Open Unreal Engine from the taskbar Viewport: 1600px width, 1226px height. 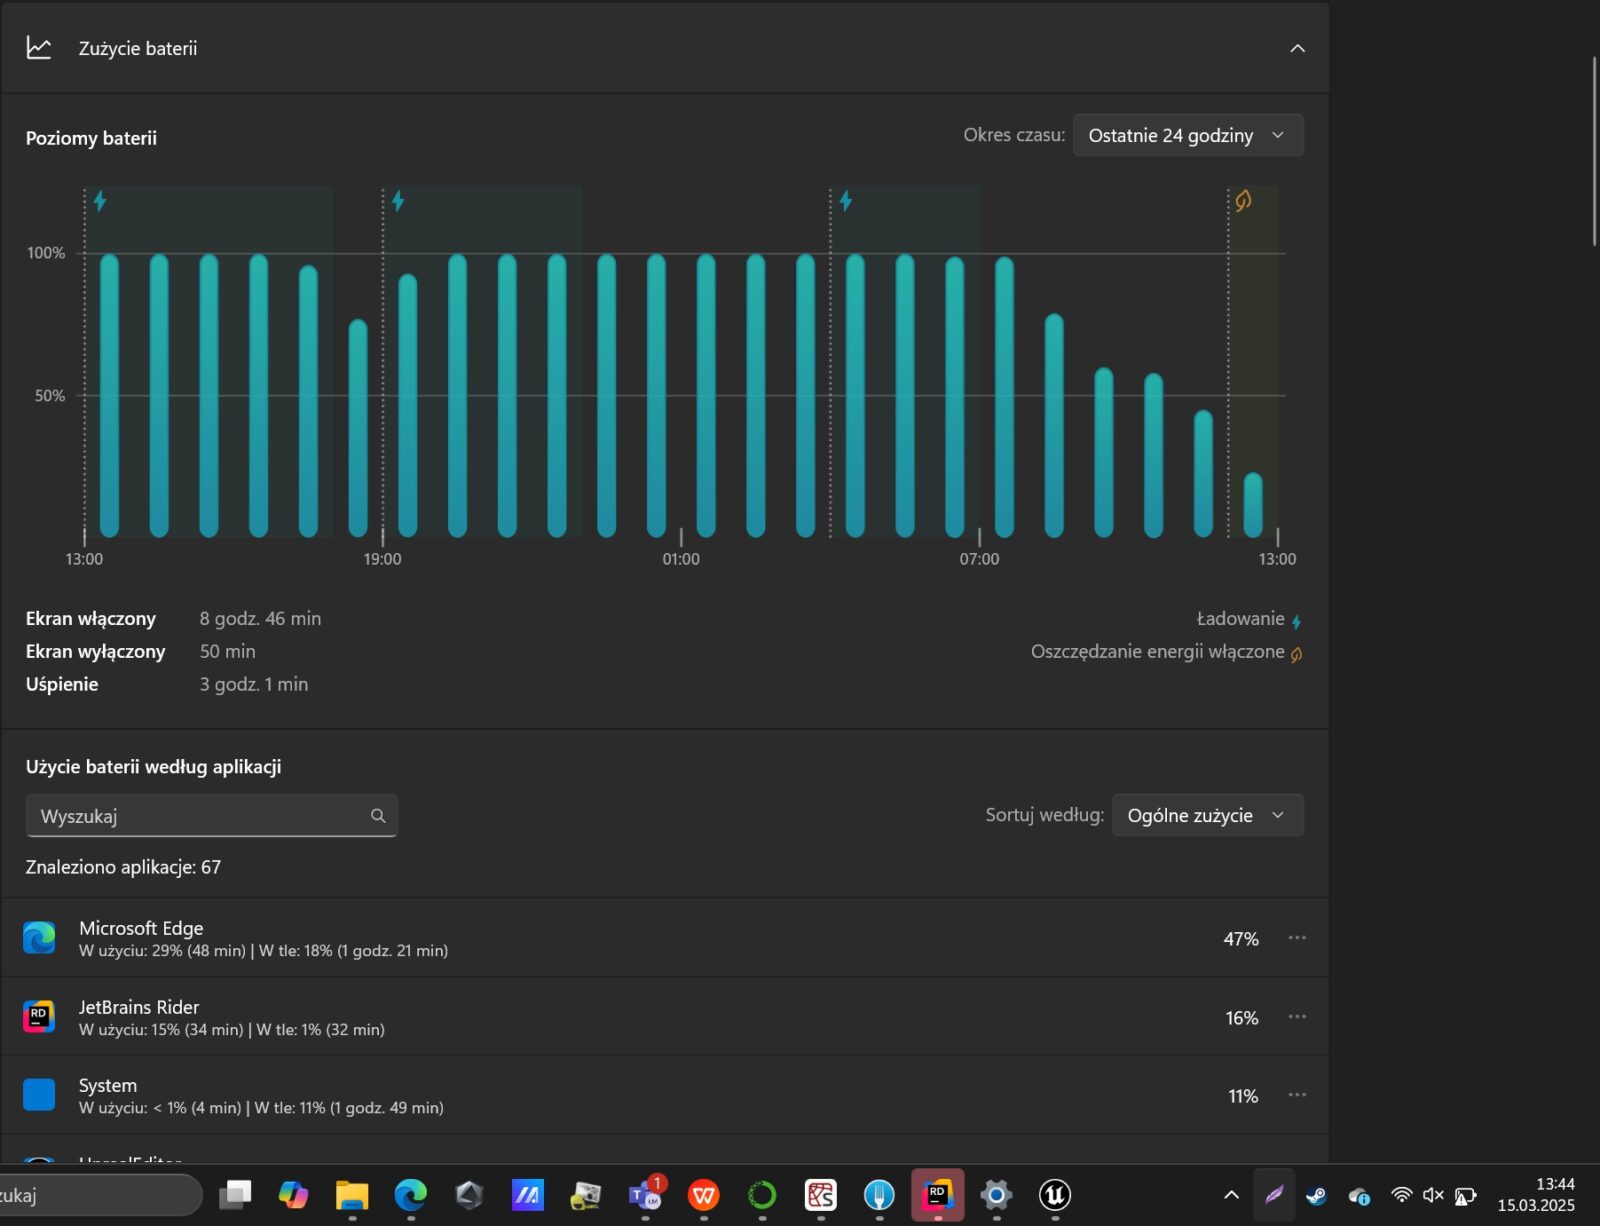pos(1054,1195)
